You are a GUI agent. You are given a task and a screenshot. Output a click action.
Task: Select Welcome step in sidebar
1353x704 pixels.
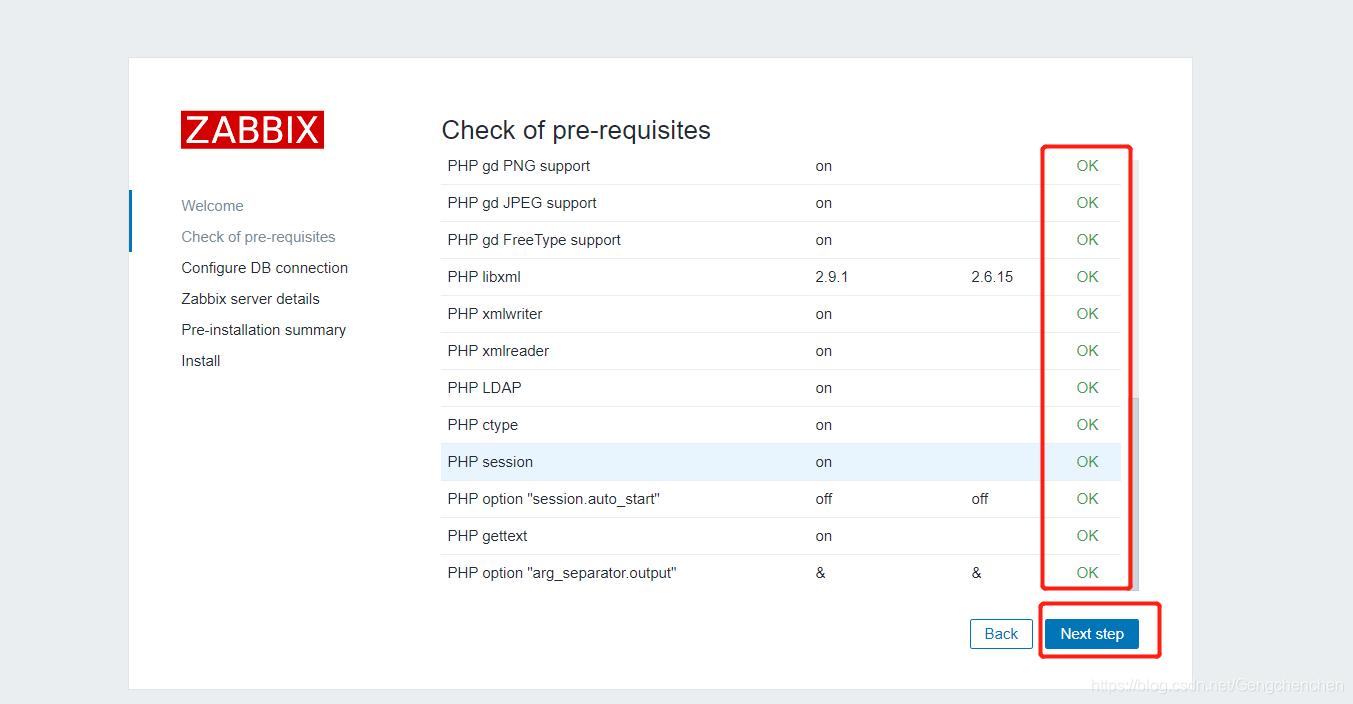[212, 206]
